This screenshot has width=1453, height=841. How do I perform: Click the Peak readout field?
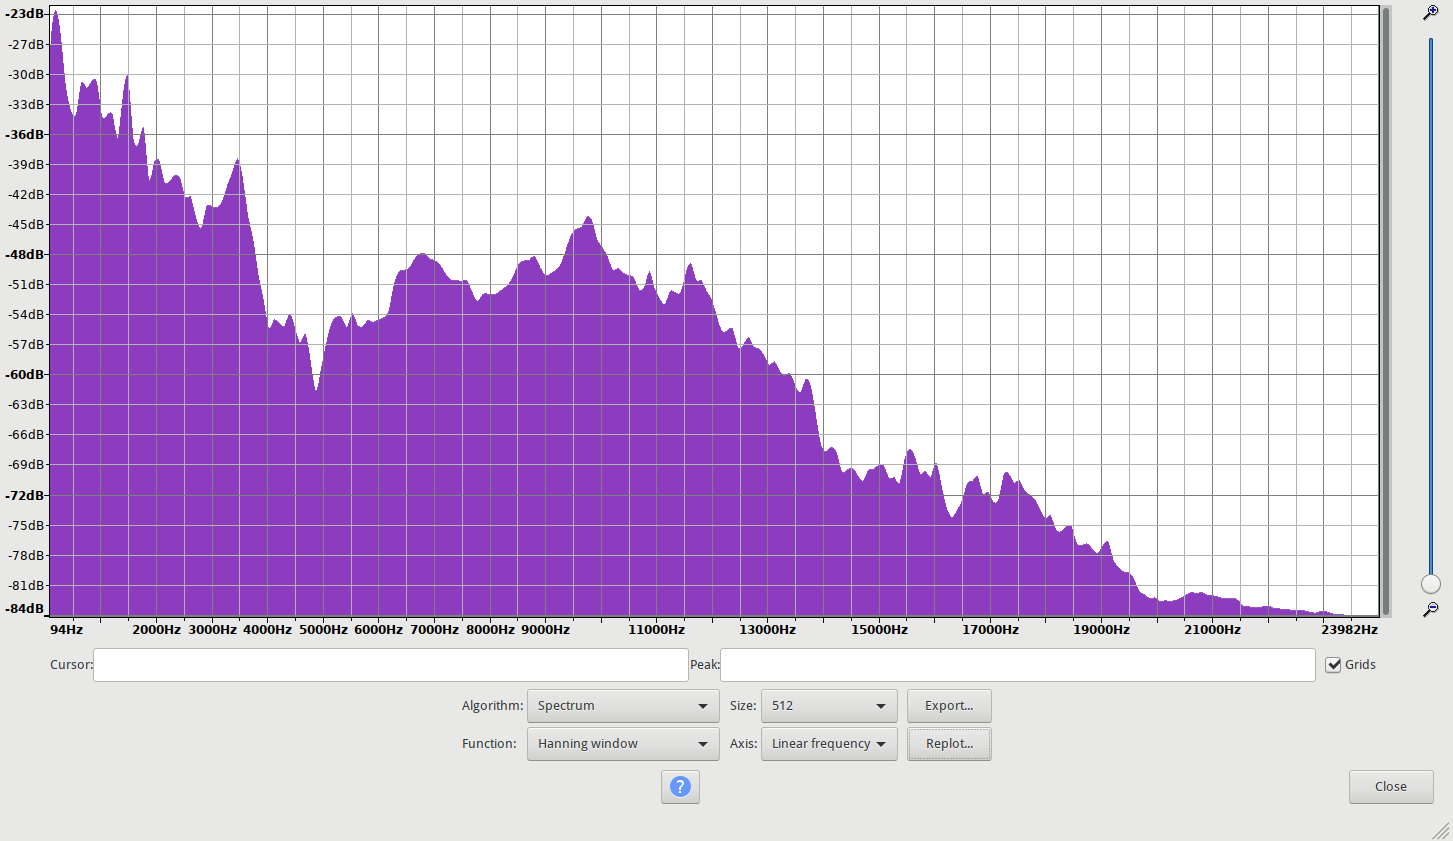coord(1018,665)
